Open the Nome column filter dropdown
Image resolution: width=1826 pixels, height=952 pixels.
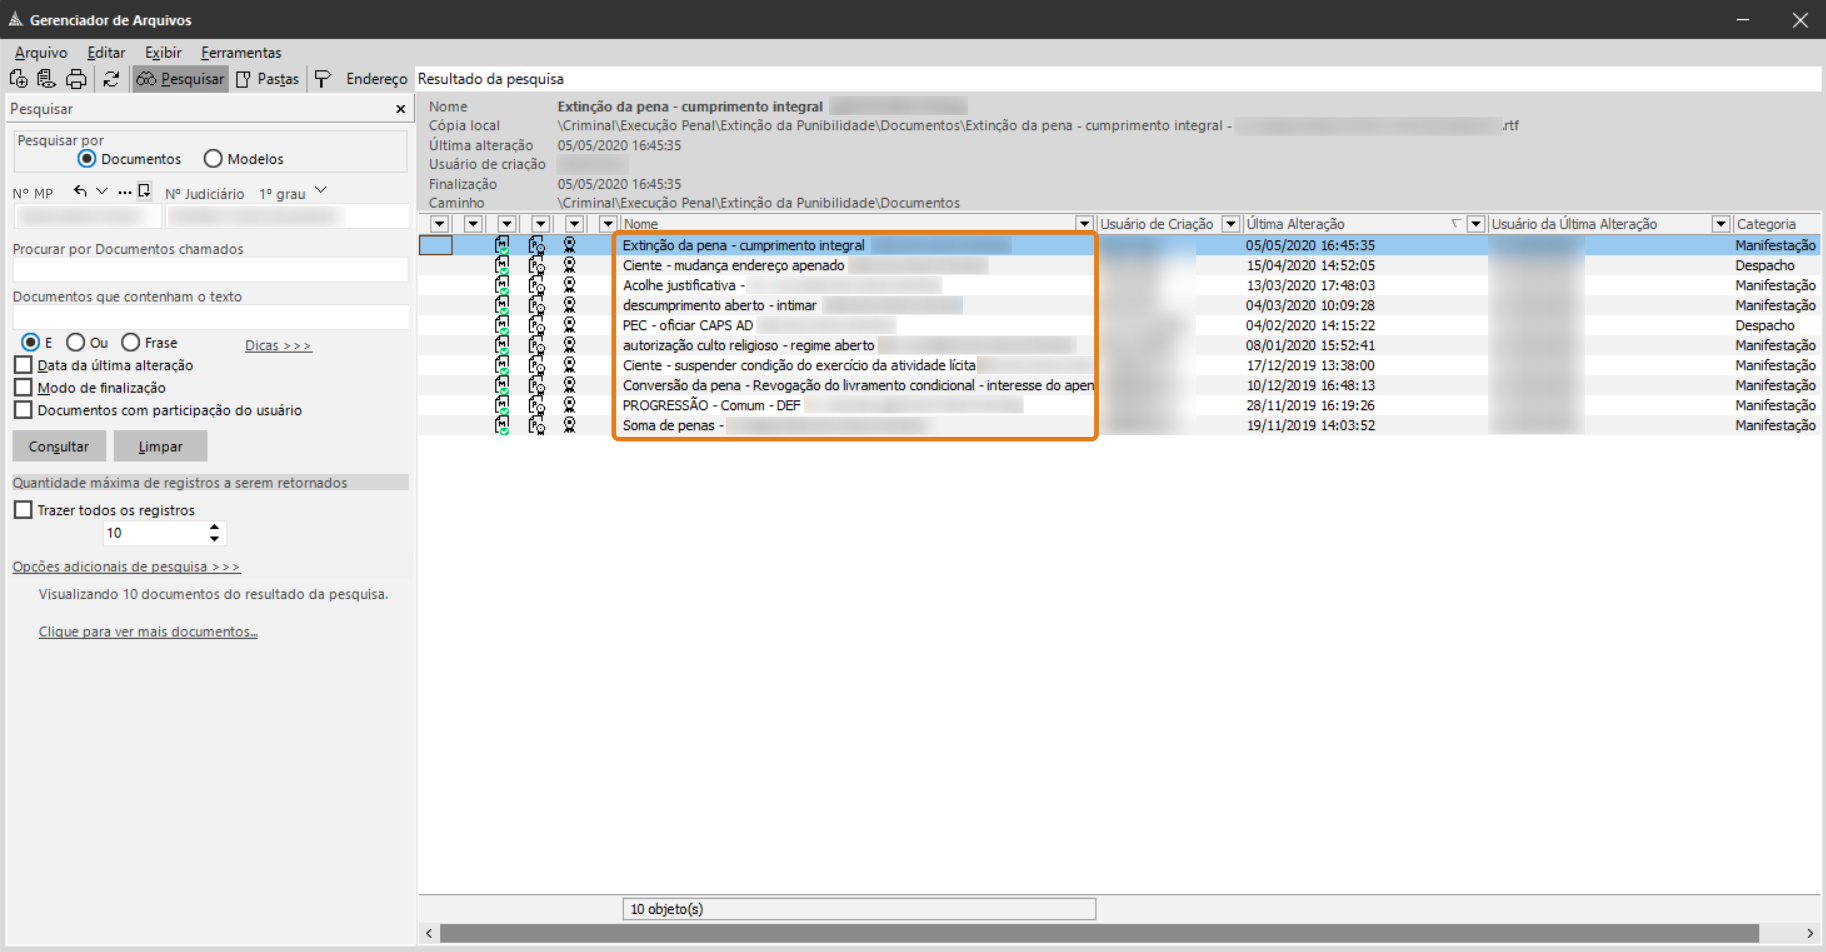click(1084, 224)
